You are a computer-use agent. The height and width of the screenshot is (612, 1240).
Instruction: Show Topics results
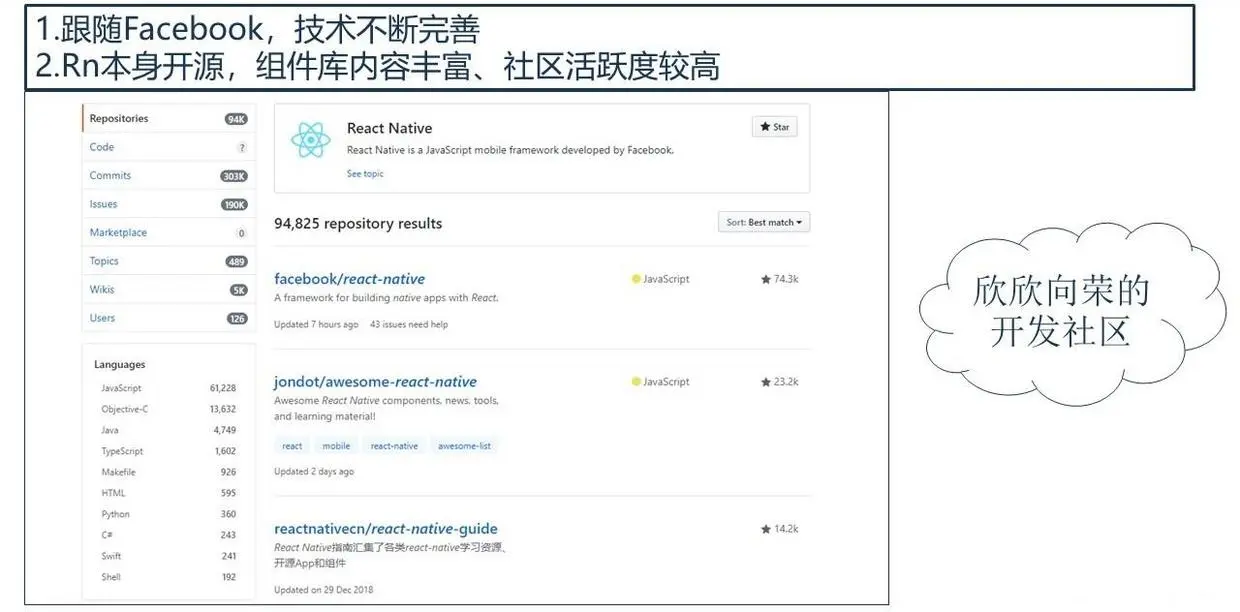pyautogui.click(x=168, y=261)
